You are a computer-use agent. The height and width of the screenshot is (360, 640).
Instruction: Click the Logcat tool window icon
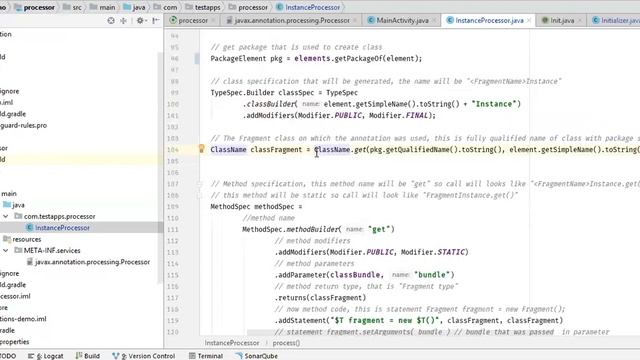click(x=31, y=356)
